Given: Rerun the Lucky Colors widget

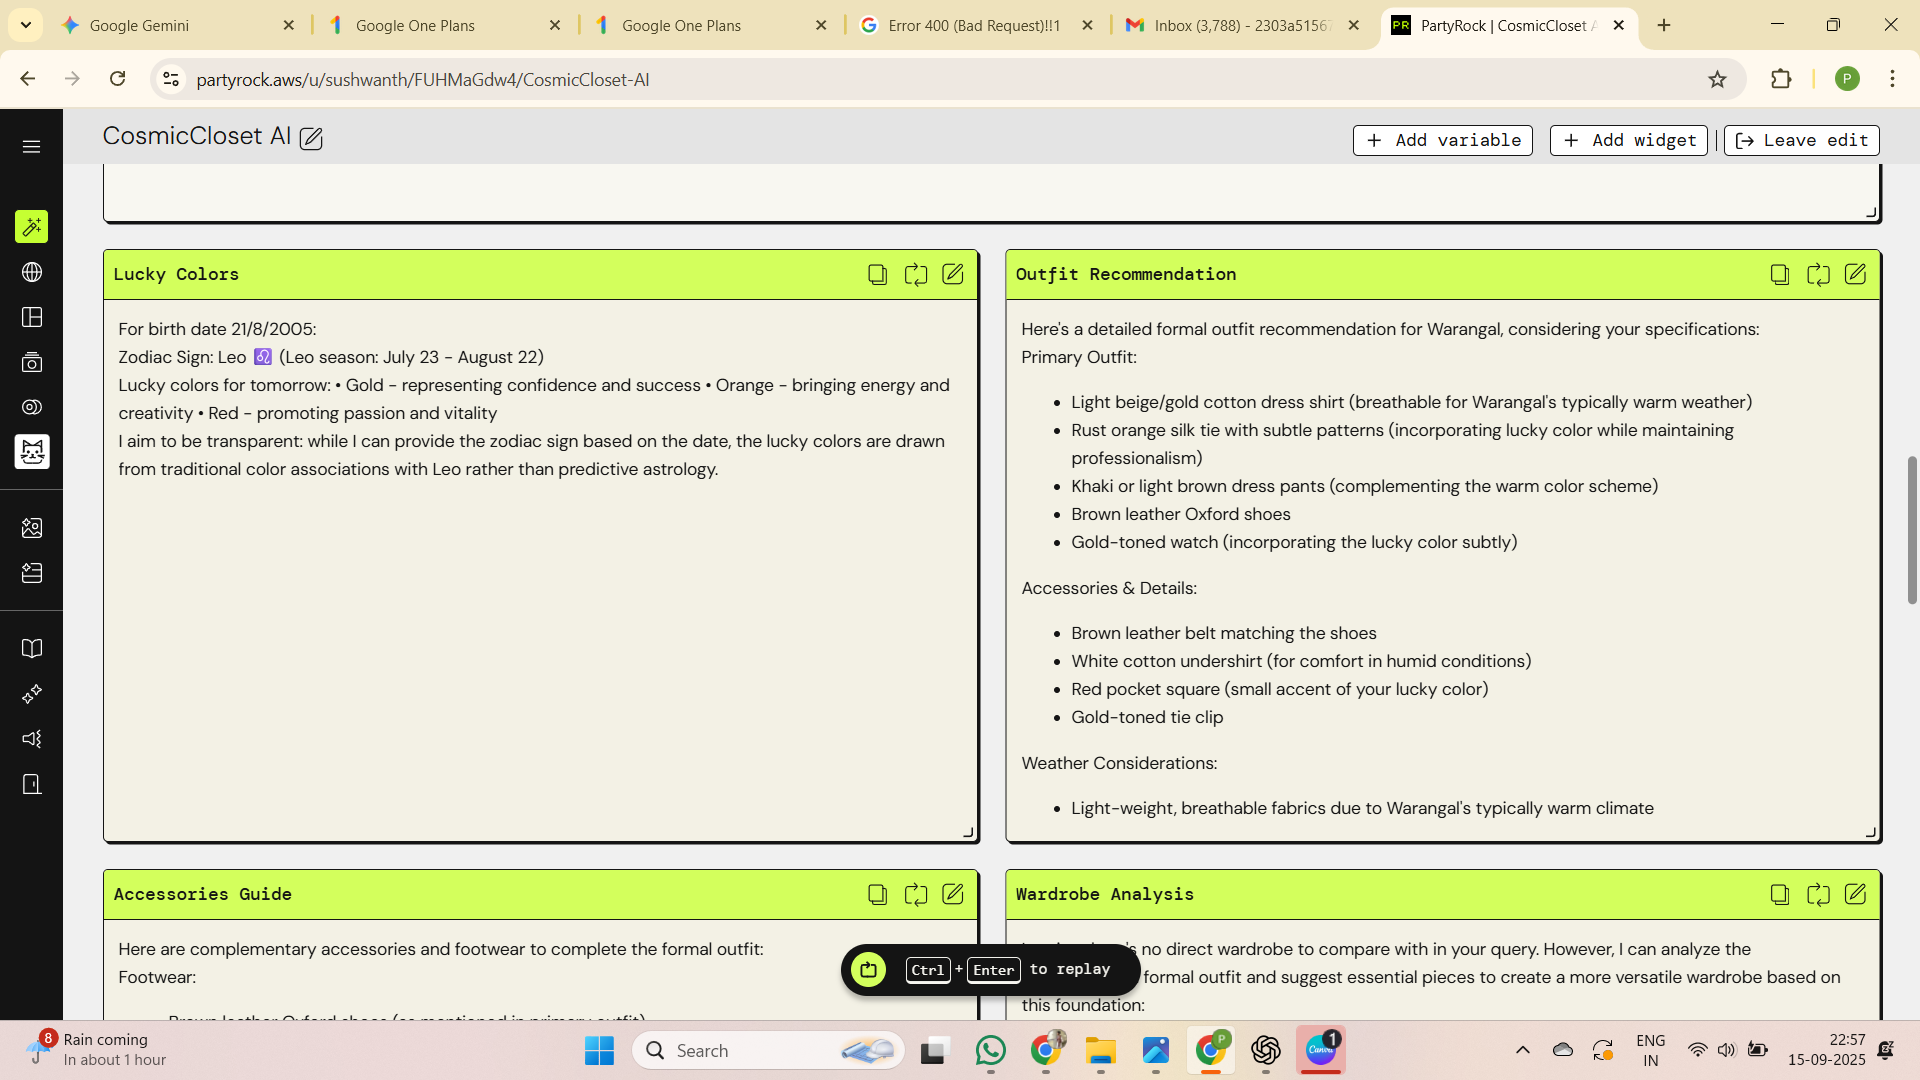Looking at the screenshot, I should click(x=915, y=274).
